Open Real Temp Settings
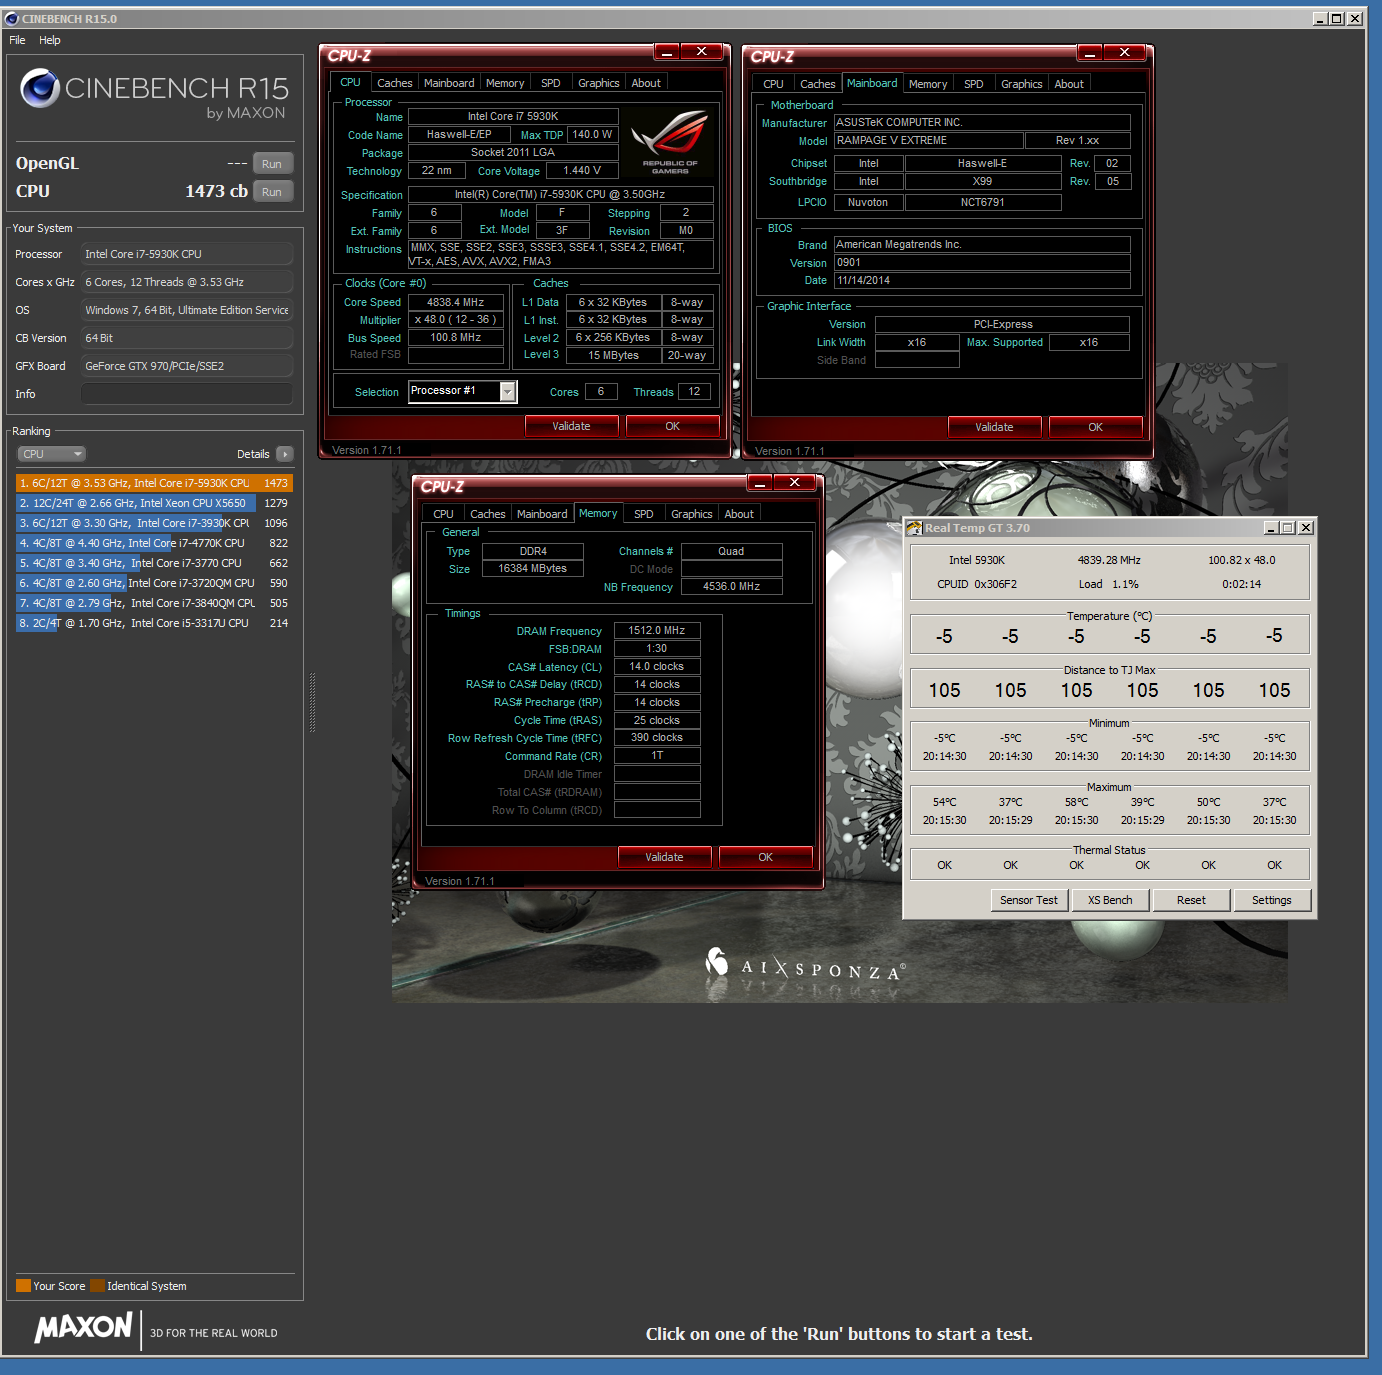 (1272, 900)
